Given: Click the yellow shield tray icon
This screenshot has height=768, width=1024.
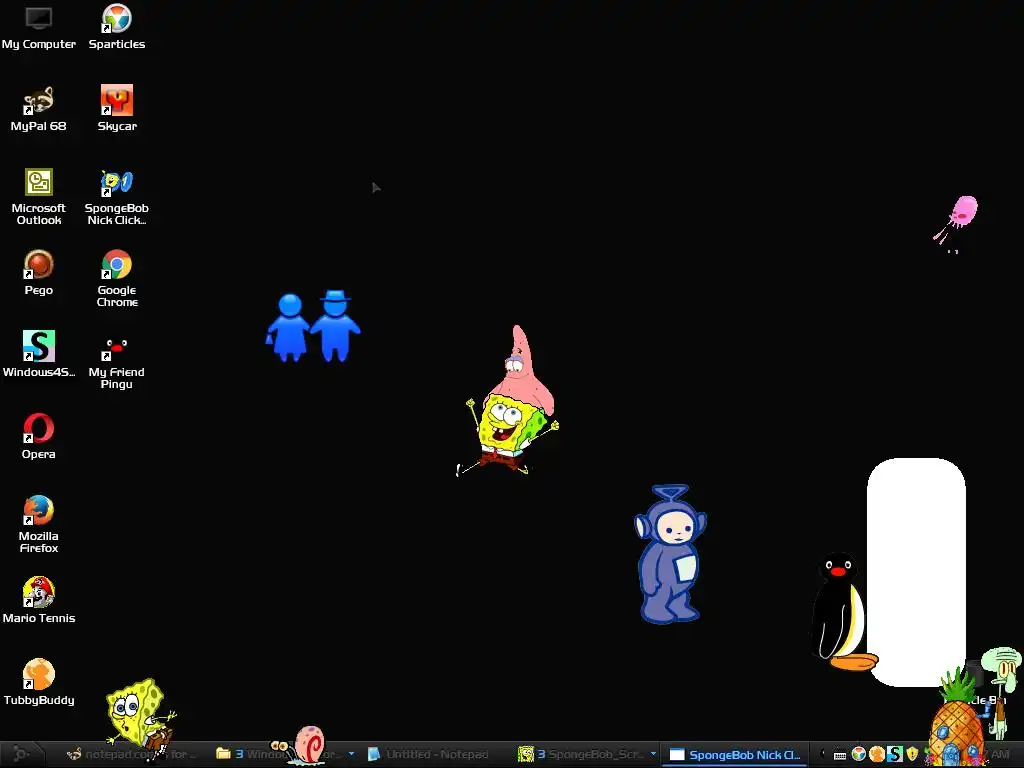Looking at the screenshot, I should pos(912,754).
